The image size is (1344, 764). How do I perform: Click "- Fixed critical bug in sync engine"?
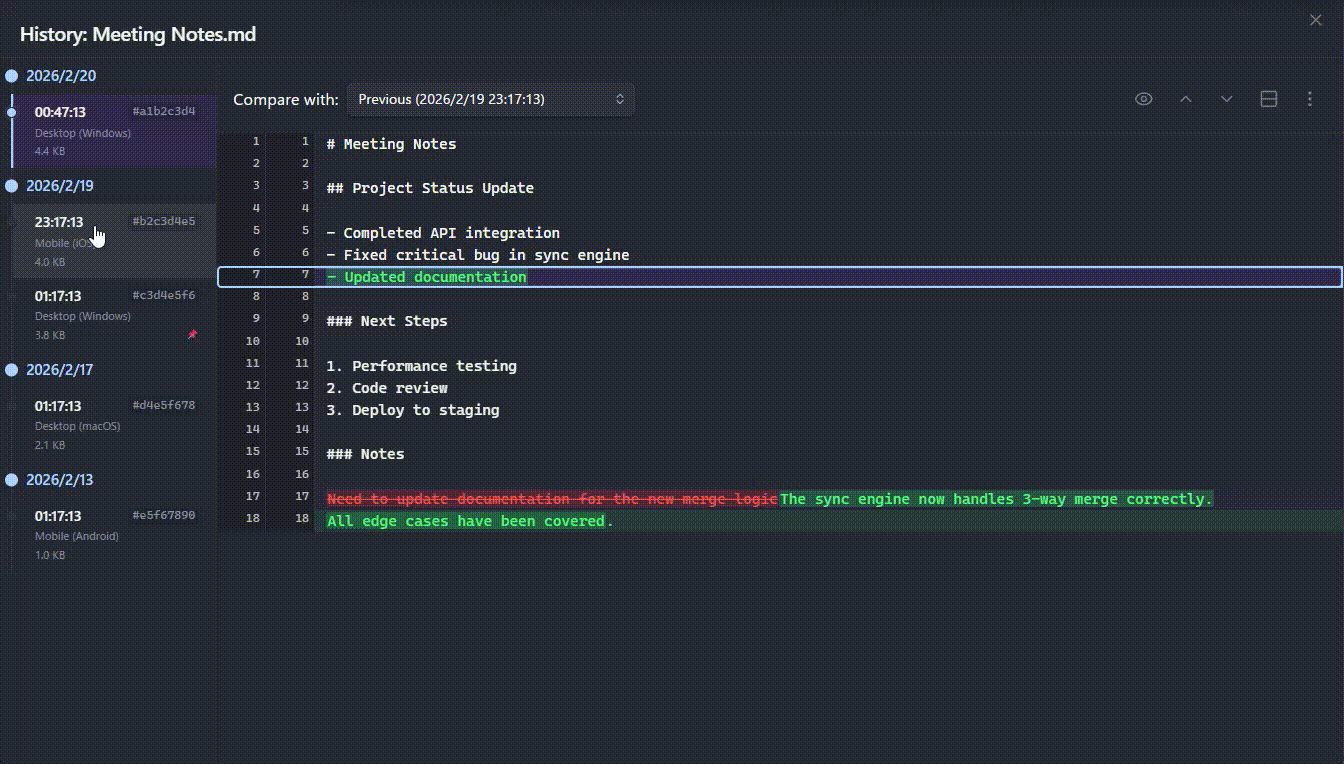pos(478,255)
